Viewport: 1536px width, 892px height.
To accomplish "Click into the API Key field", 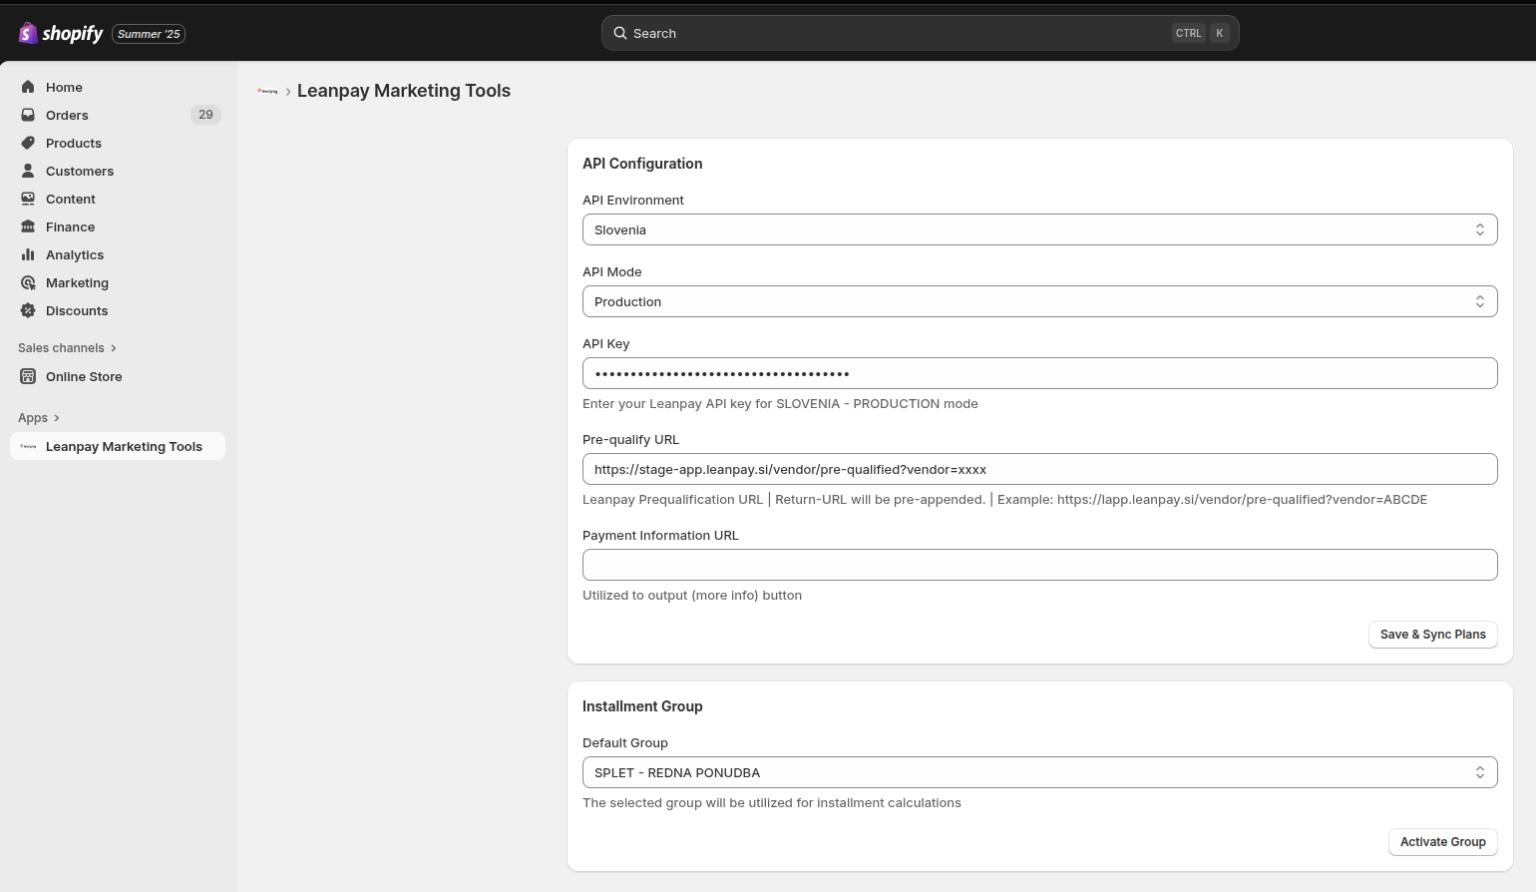I will [1040, 374].
